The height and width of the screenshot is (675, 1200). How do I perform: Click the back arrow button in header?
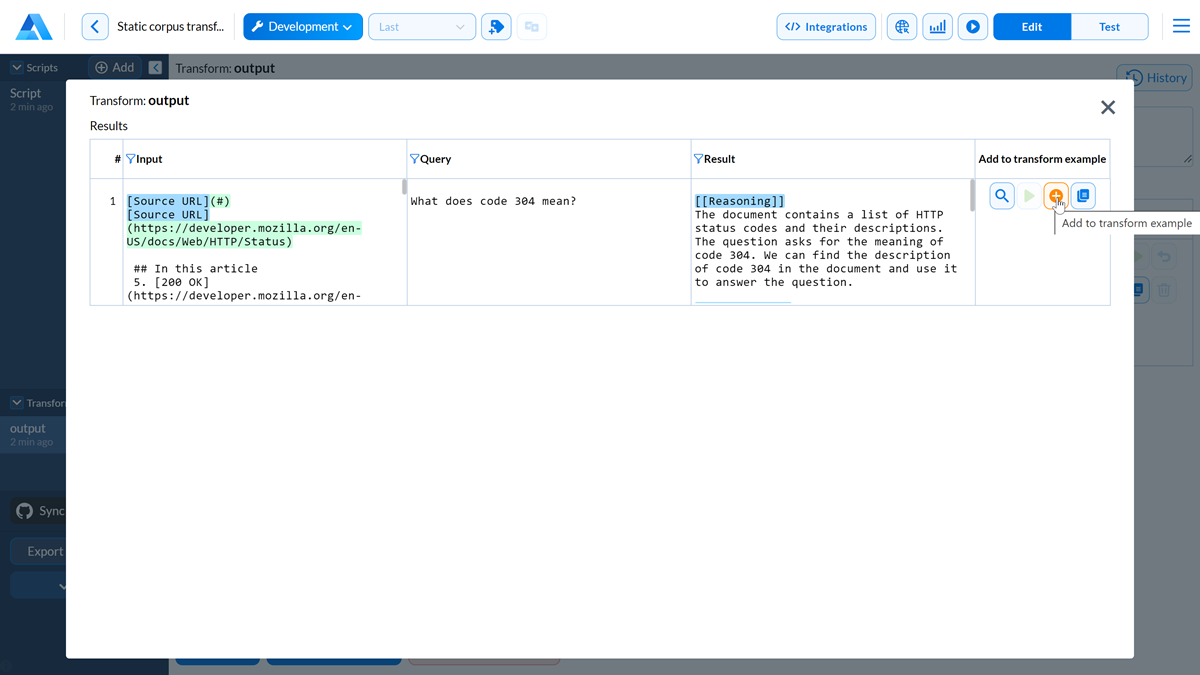pos(95,27)
